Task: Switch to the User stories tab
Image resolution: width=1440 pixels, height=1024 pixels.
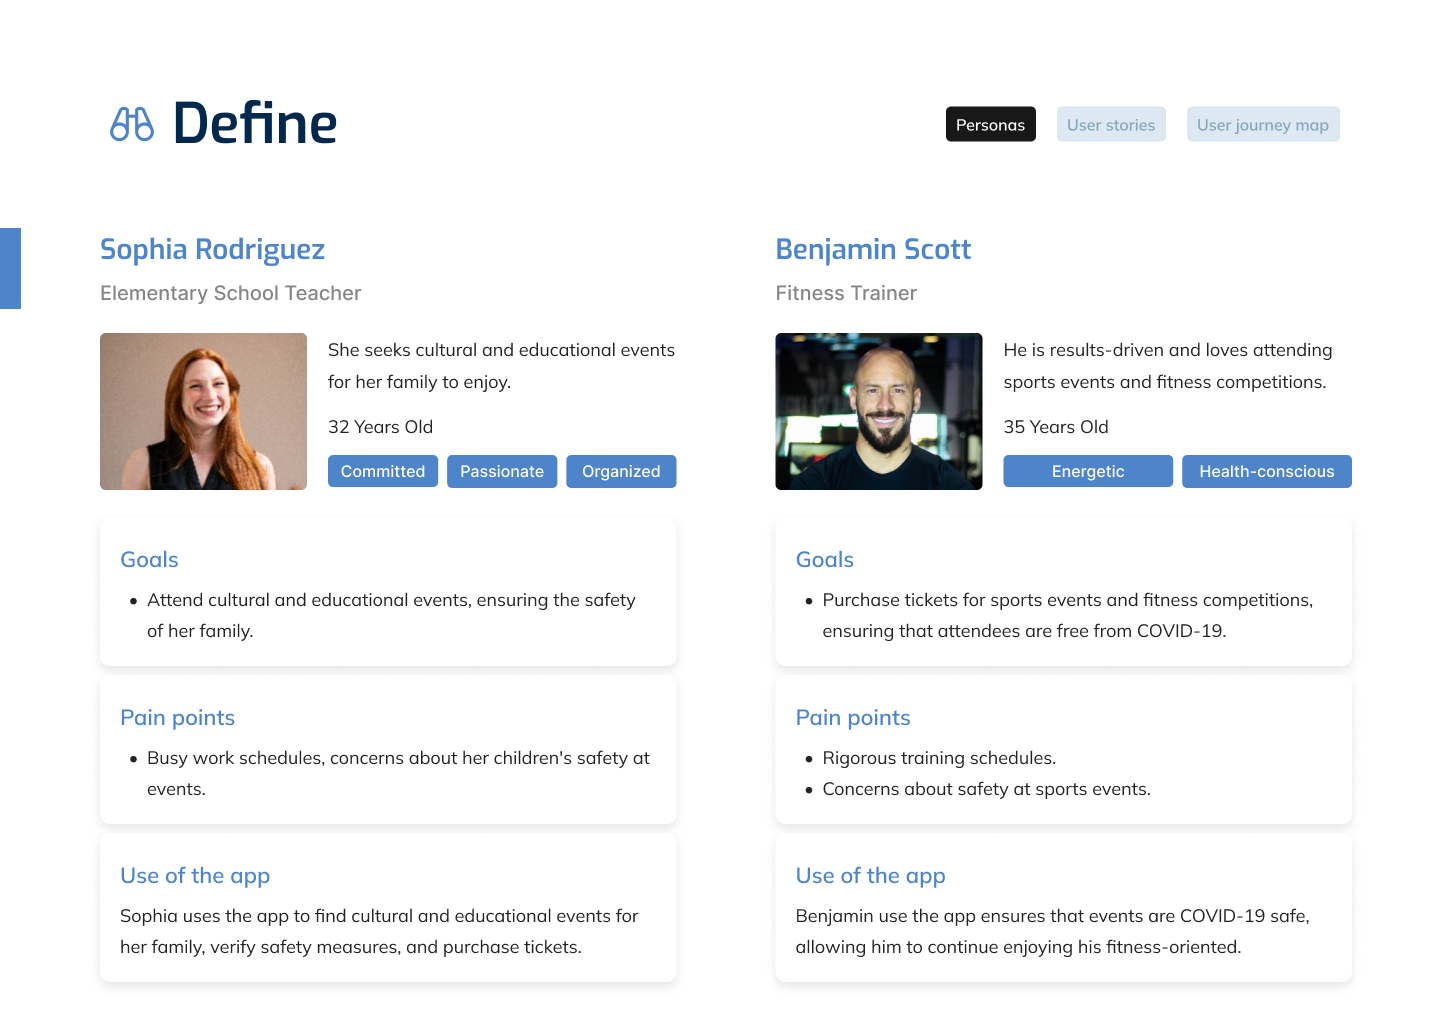Action: [1110, 125]
